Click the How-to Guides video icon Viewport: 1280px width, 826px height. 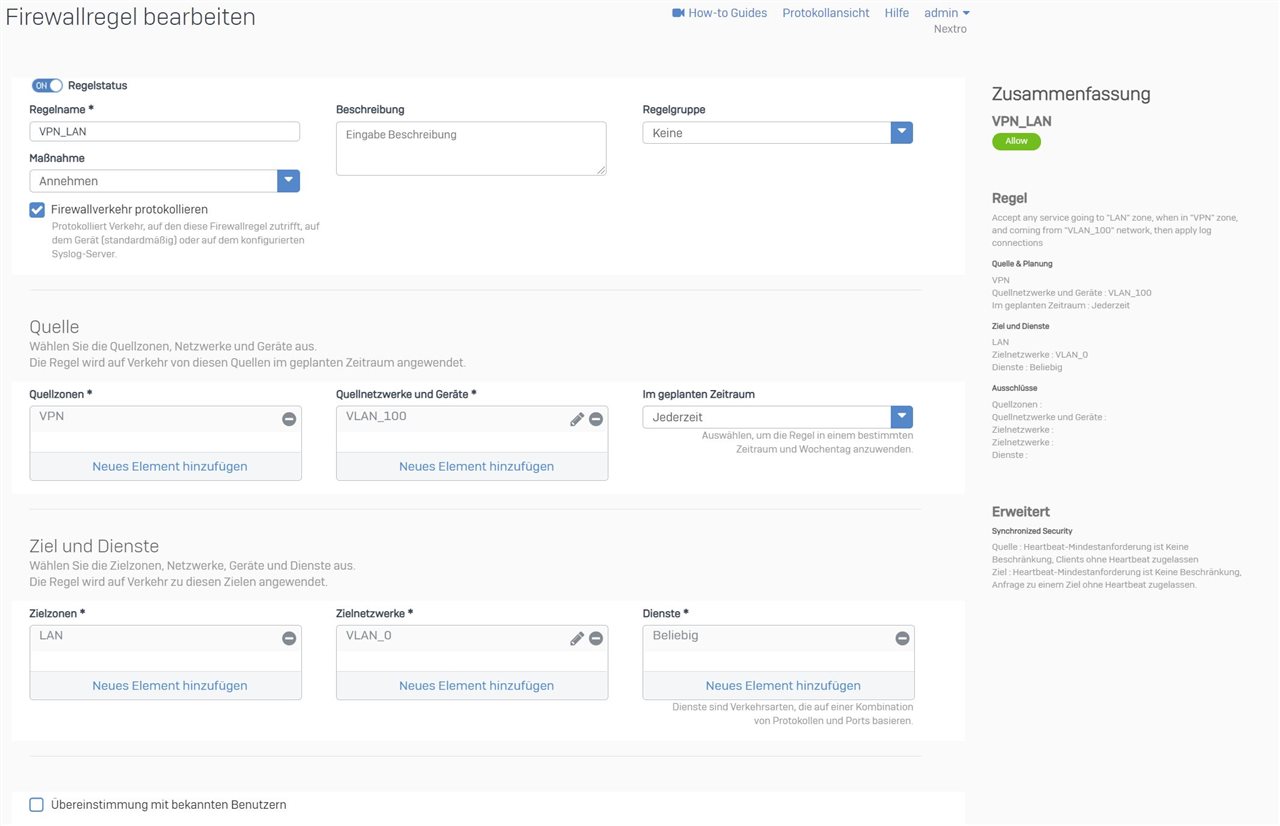coord(678,13)
